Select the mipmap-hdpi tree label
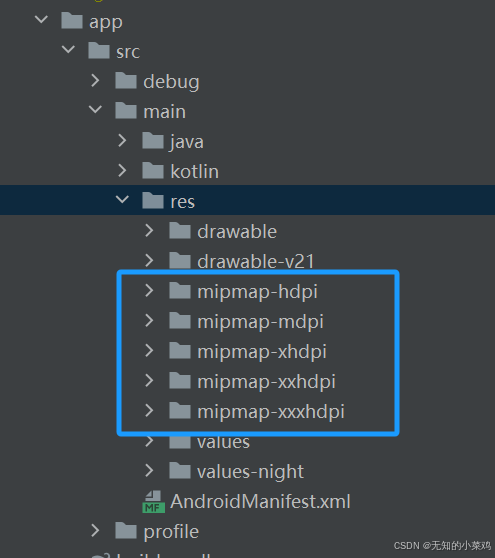Screen dimensions: 495x558 coord(257,293)
